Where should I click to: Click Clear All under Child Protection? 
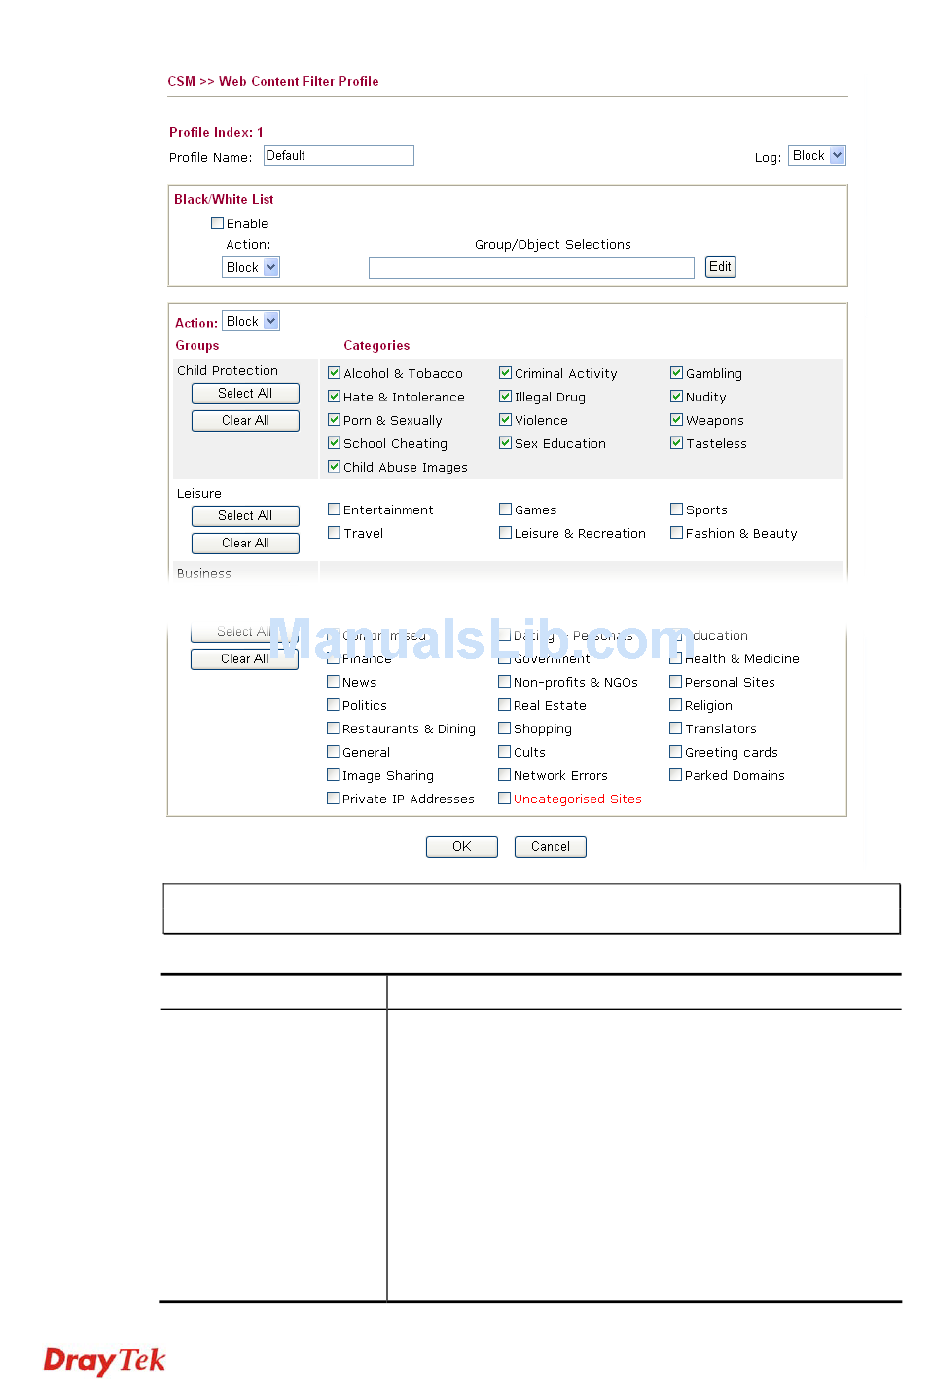pyautogui.click(x=245, y=421)
